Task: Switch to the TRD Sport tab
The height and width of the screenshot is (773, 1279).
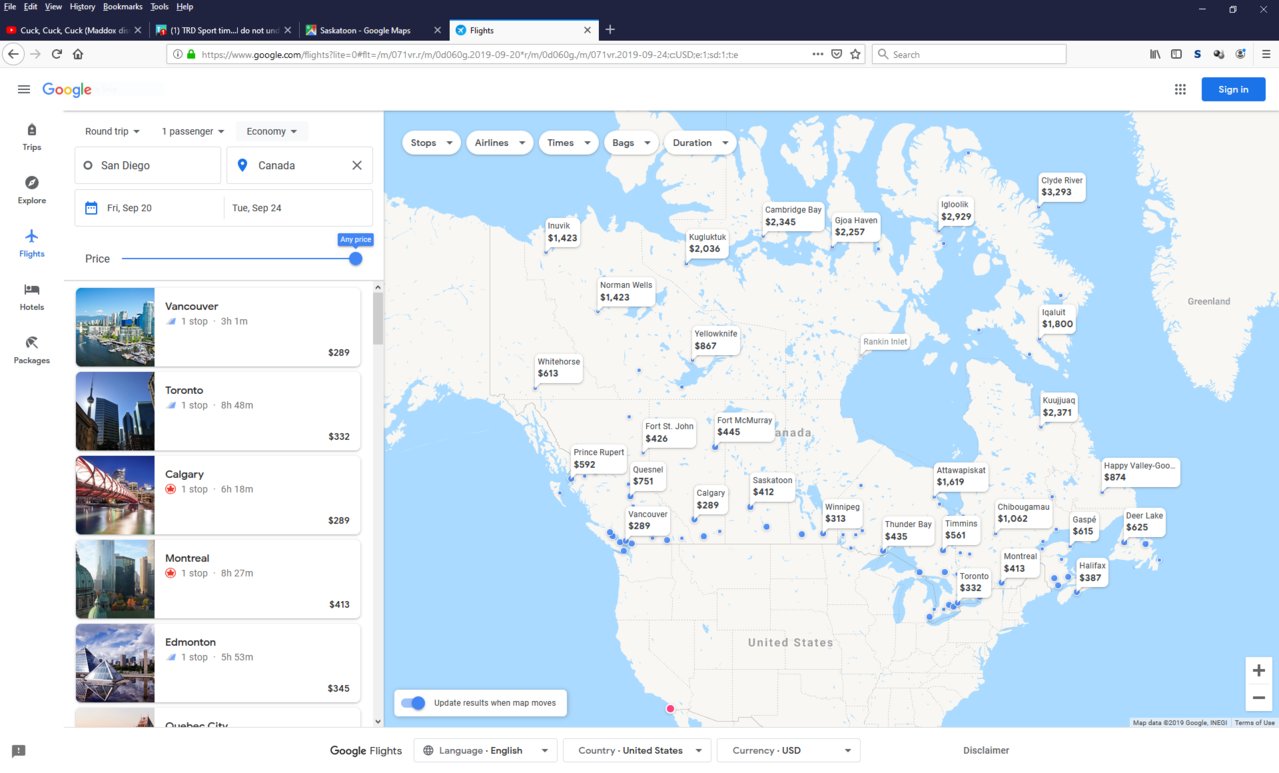Action: pos(223,30)
